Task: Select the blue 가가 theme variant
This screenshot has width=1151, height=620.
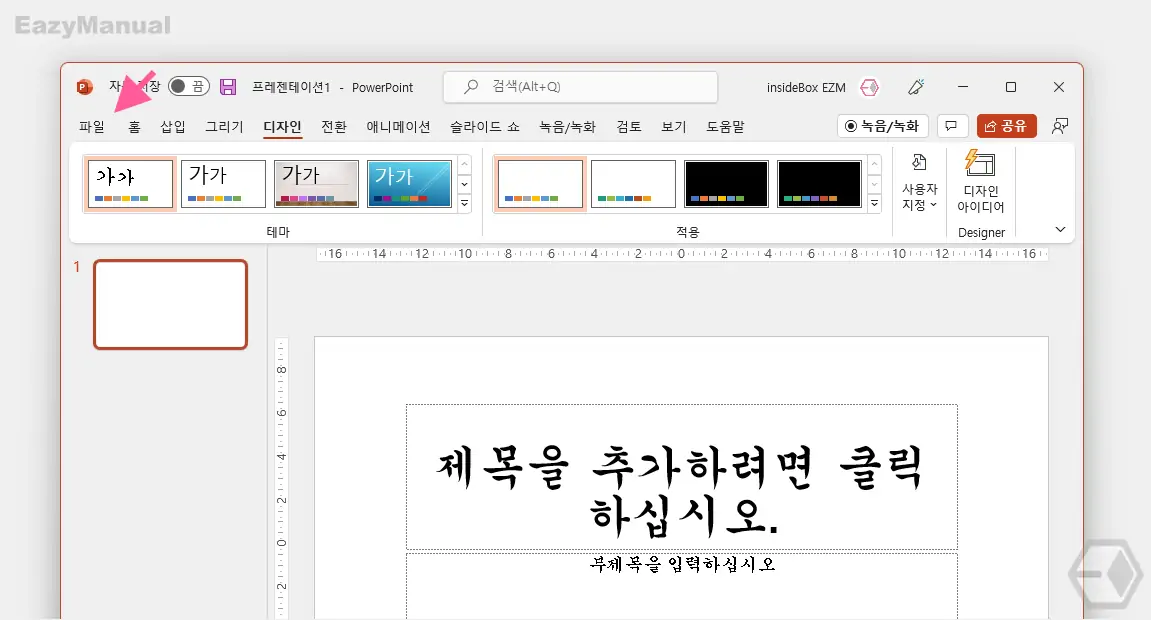Action: (x=408, y=183)
